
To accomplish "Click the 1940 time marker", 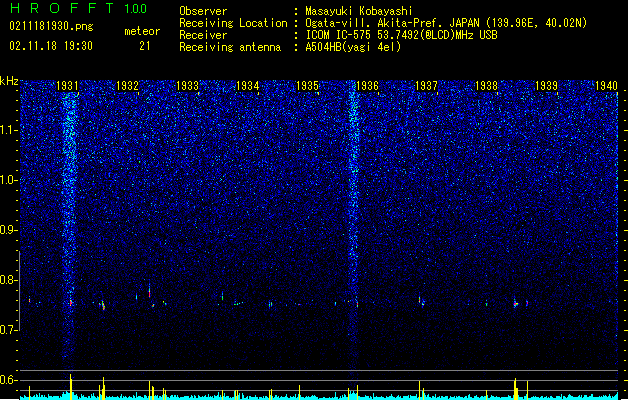I will (606, 85).
